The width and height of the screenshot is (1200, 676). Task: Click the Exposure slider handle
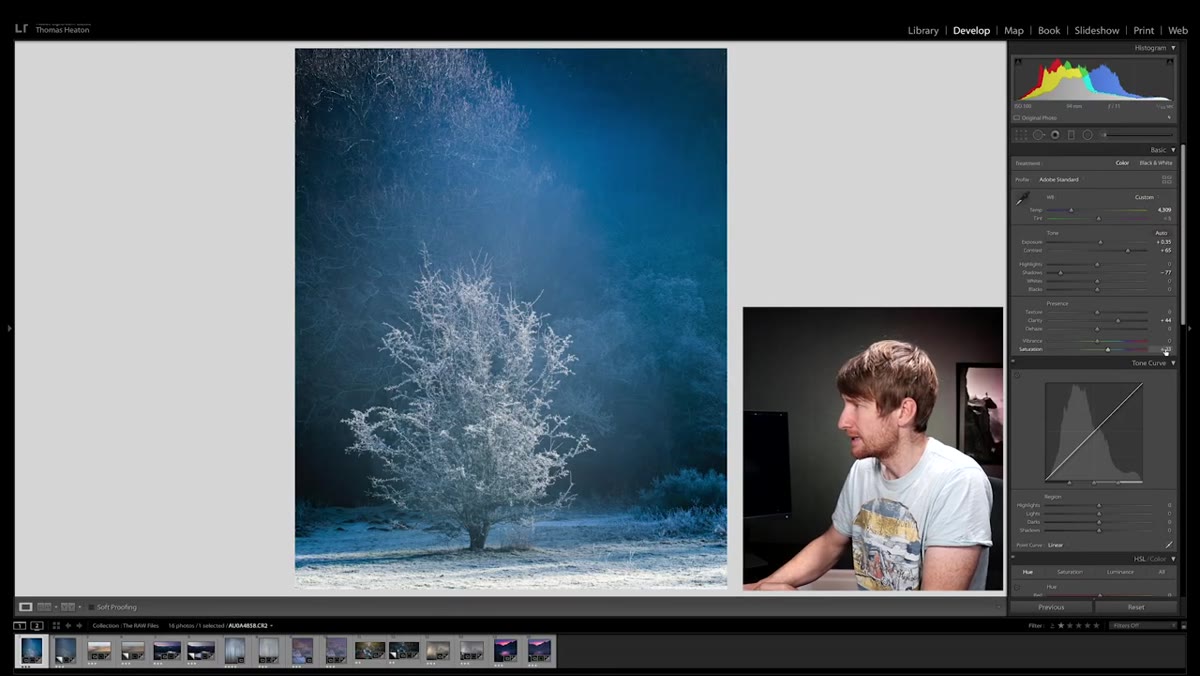(1101, 242)
